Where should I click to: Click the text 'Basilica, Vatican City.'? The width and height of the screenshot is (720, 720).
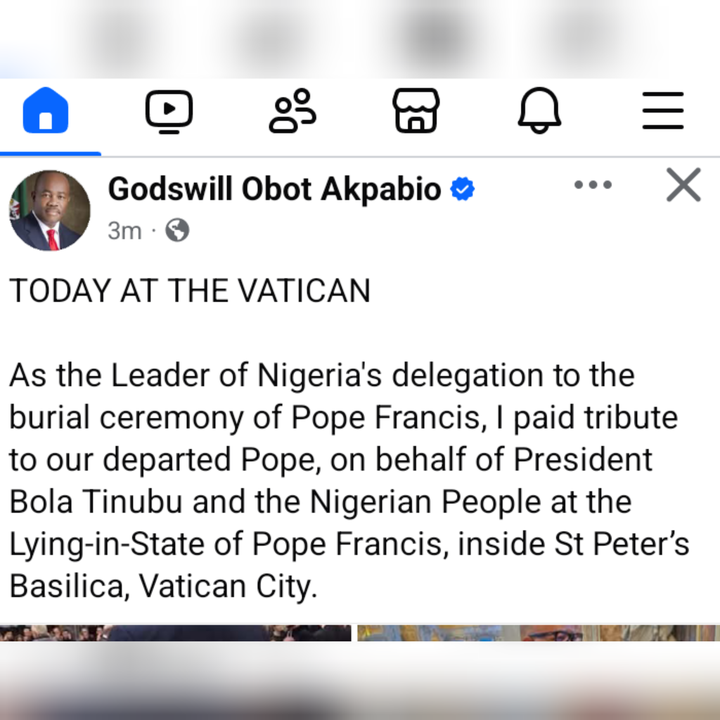(163, 587)
